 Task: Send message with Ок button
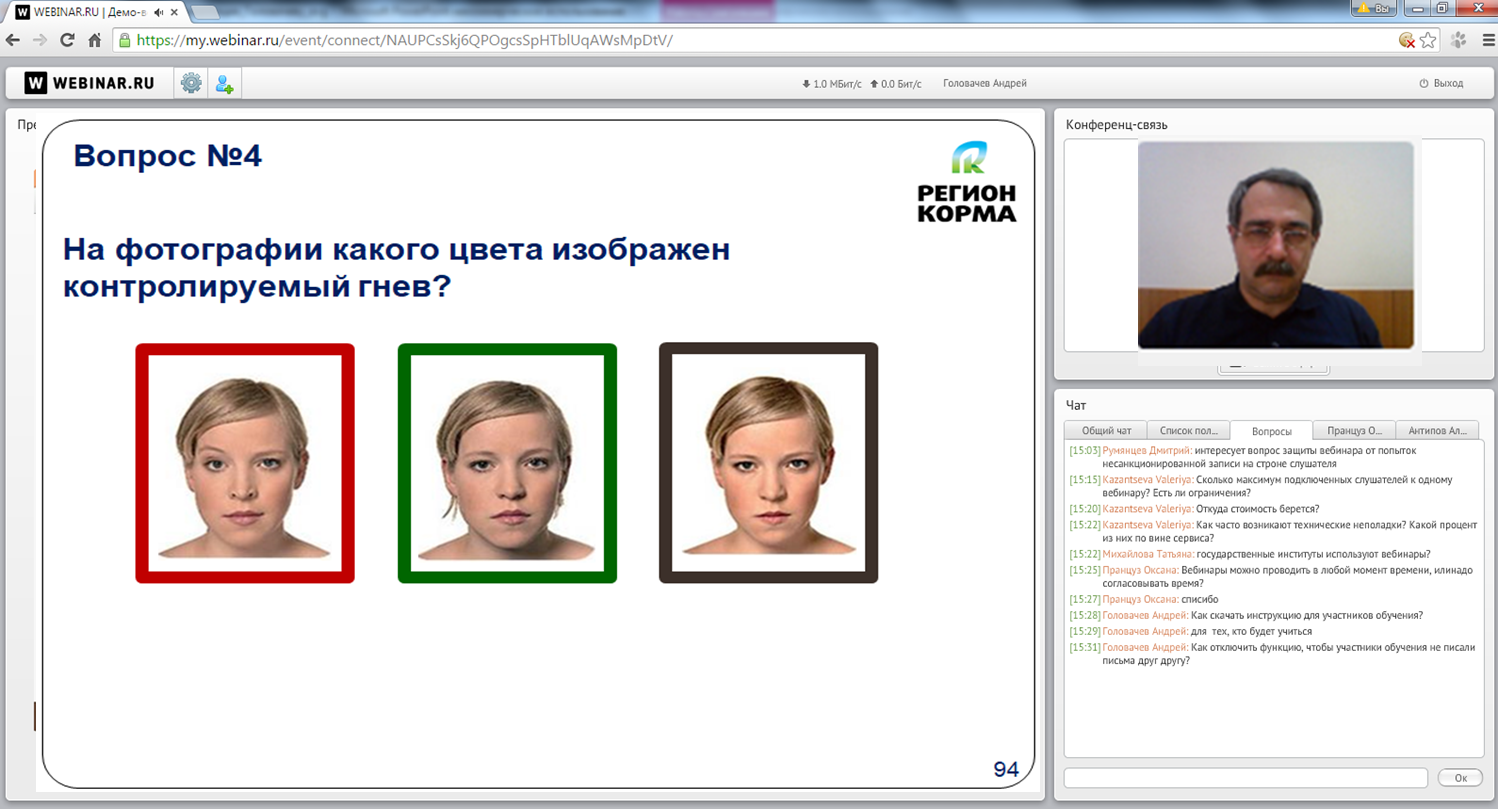tap(1460, 777)
